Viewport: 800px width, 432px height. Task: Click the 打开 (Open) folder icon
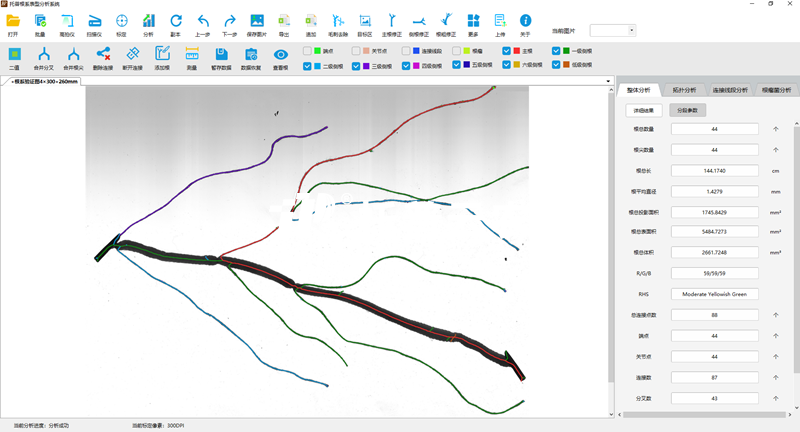(x=13, y=22)
